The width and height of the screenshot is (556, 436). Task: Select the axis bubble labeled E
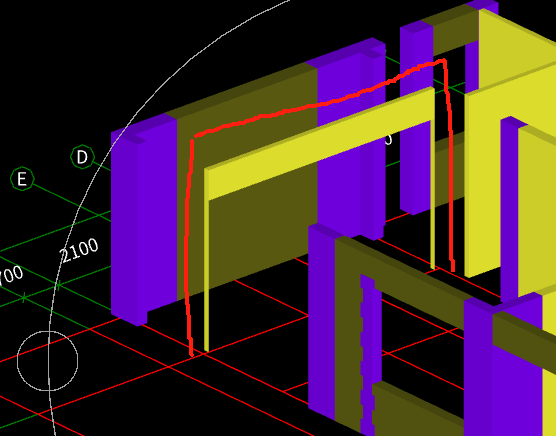22,179
